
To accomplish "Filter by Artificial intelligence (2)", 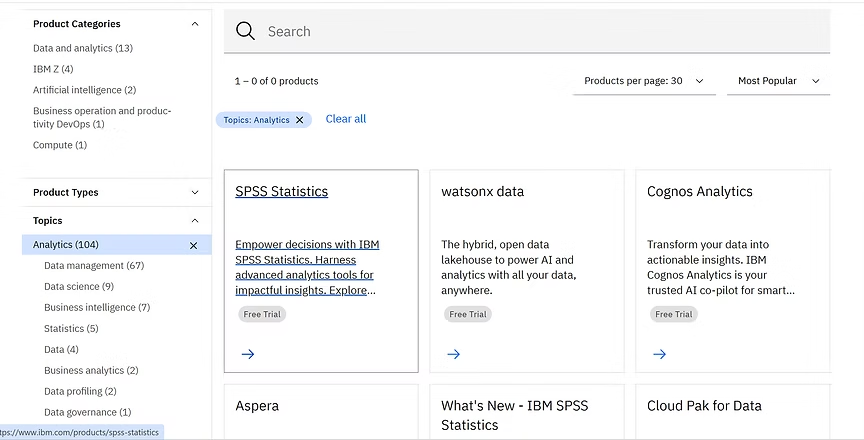I will click(84, 90).
